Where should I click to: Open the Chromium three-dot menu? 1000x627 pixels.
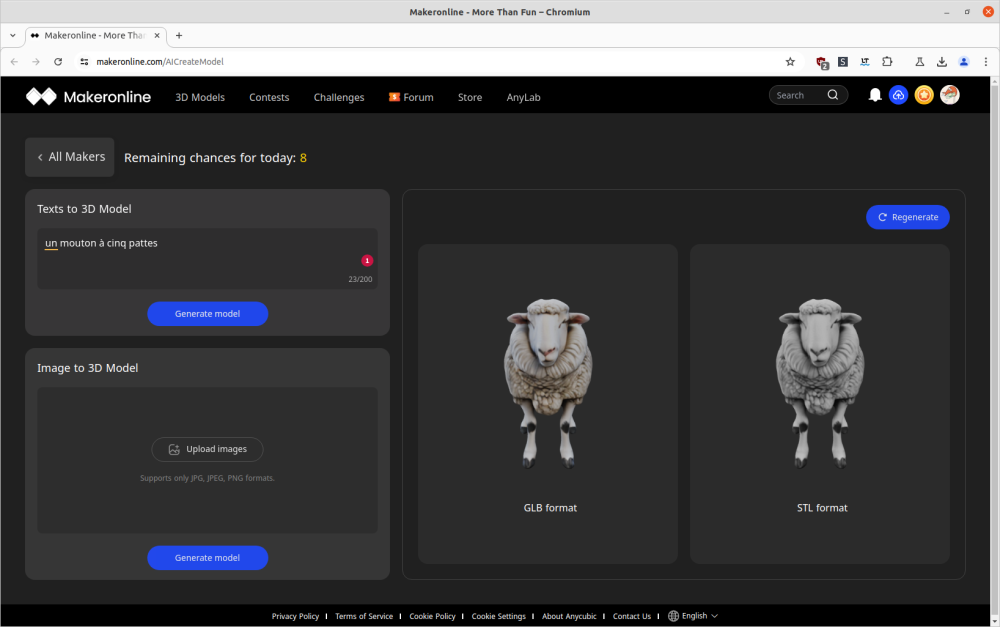click(985, 62)
